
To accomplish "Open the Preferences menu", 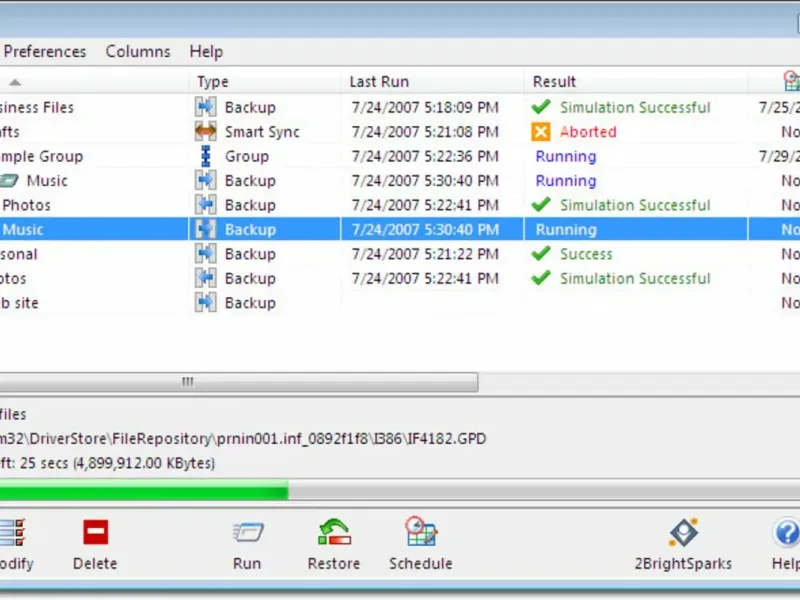I will [44, 52].
